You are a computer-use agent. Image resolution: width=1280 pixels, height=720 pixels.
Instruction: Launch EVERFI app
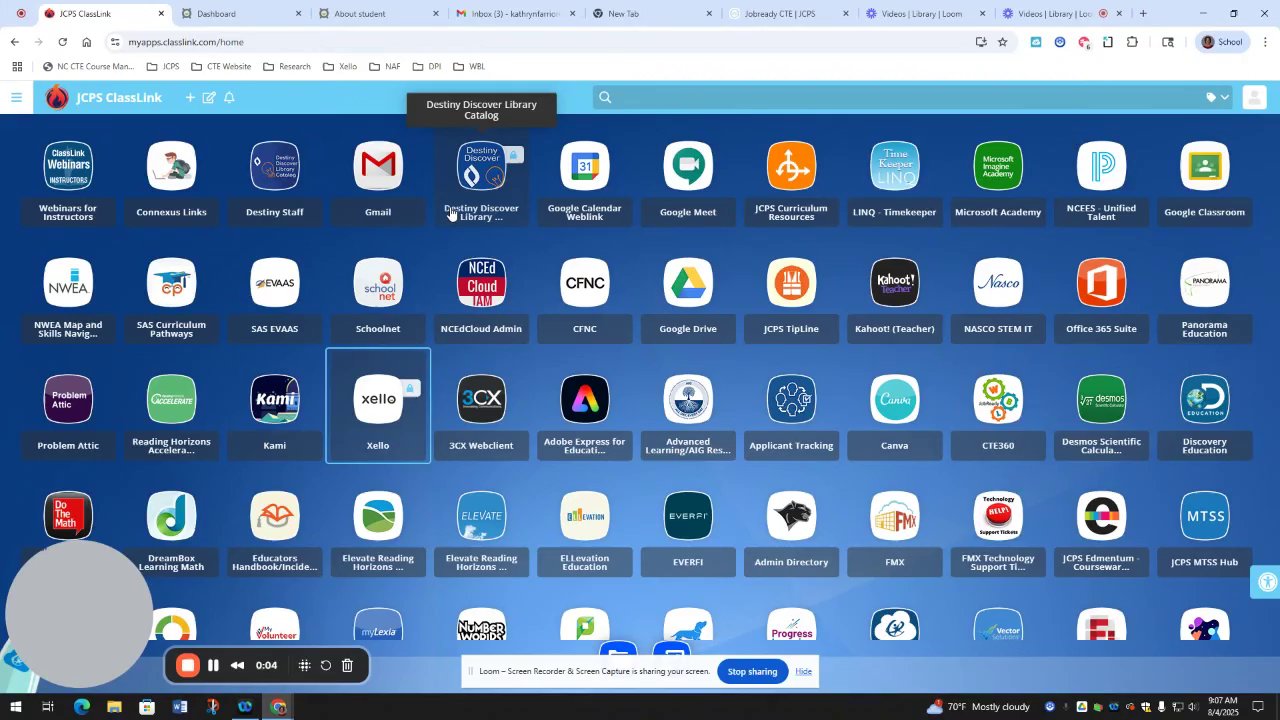(x=688, y=532)
